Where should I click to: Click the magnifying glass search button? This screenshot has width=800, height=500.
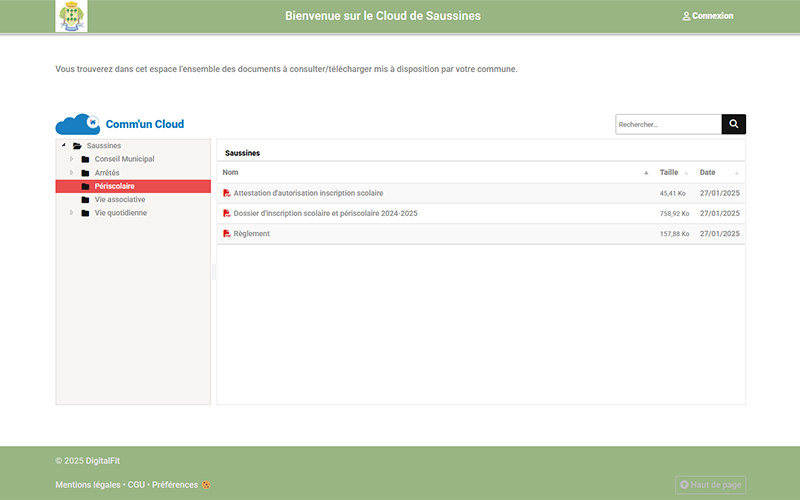click(x=734, y=124)
